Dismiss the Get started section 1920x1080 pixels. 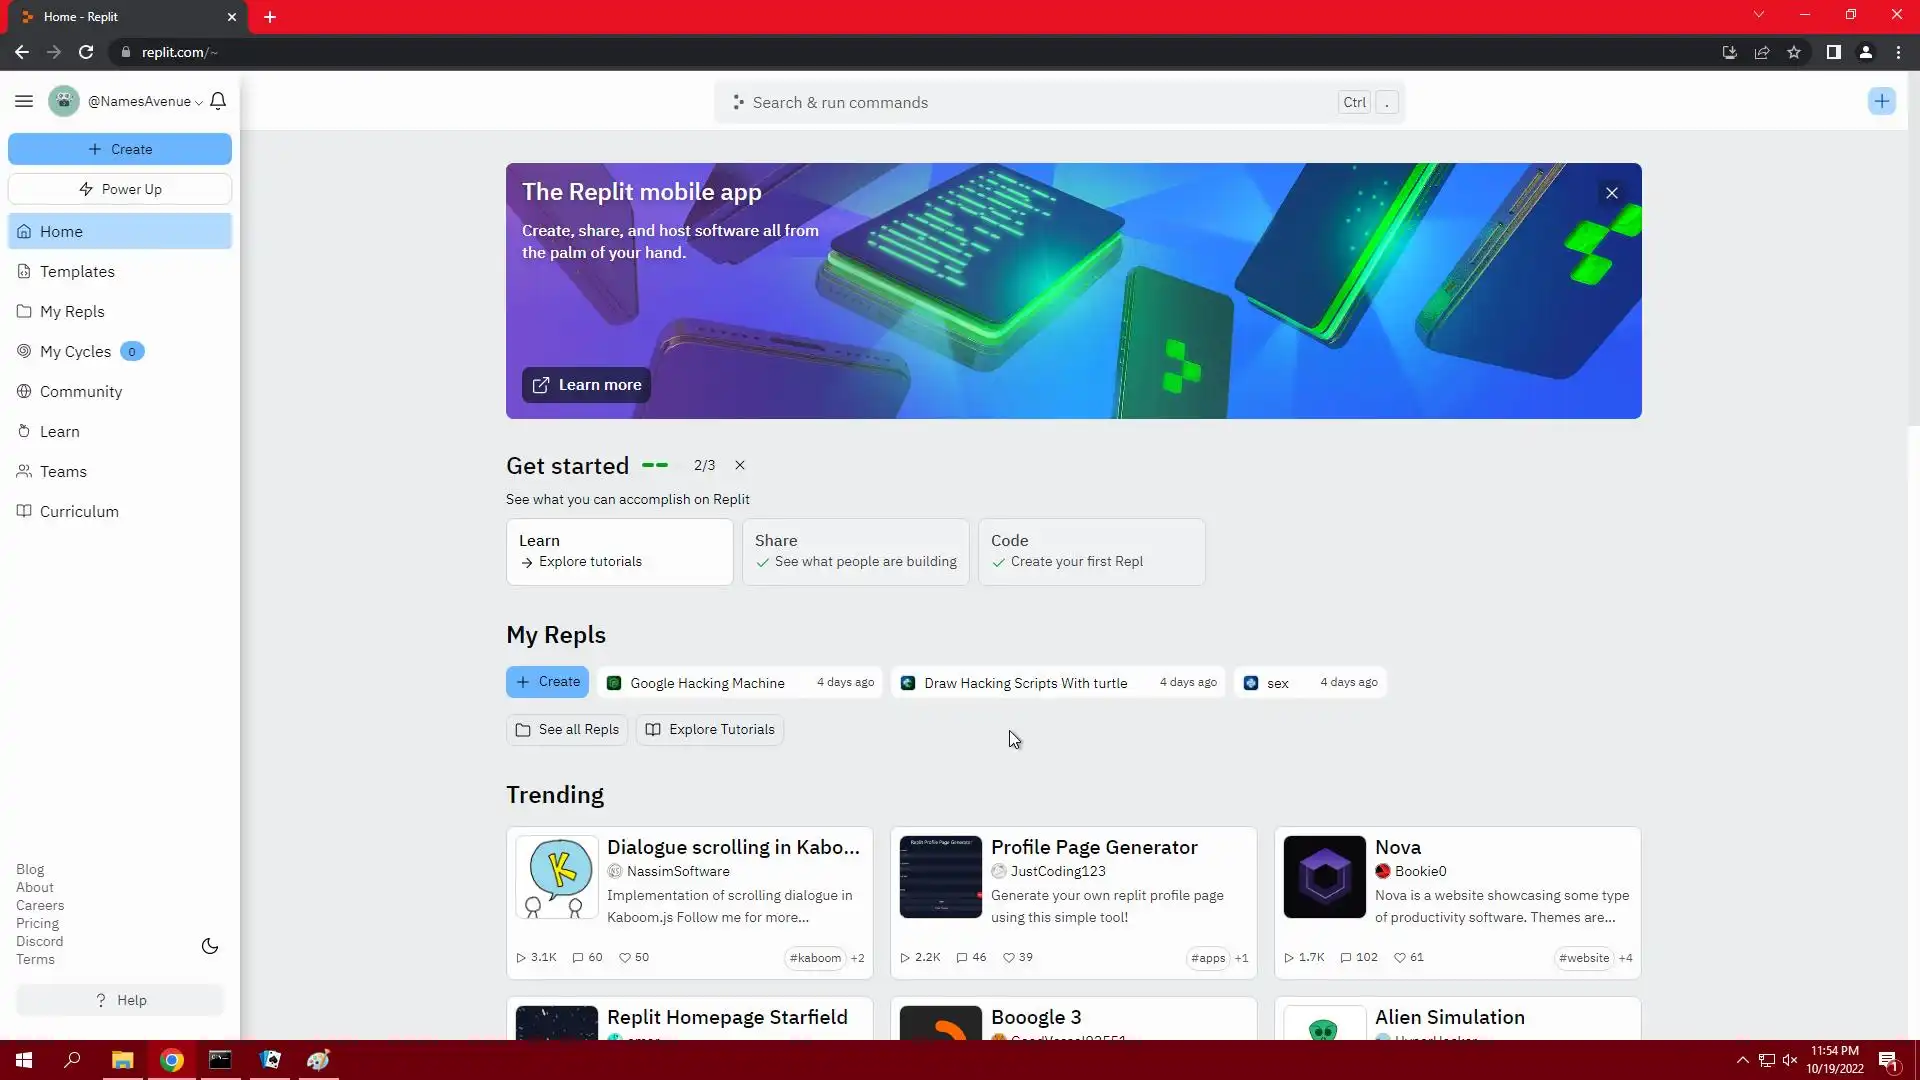point(740,465)
